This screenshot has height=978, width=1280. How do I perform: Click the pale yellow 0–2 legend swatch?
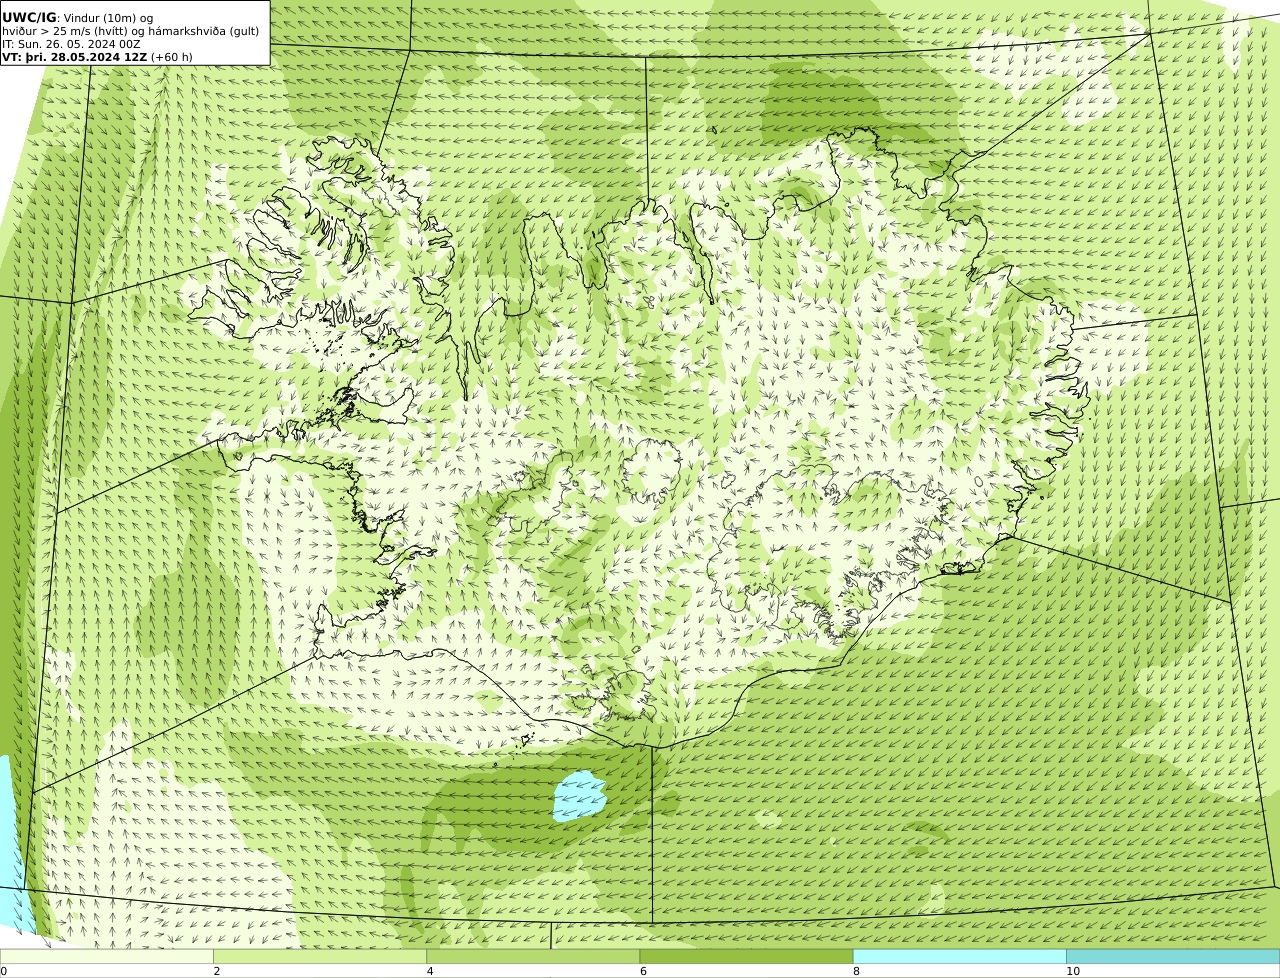(106, 957)
